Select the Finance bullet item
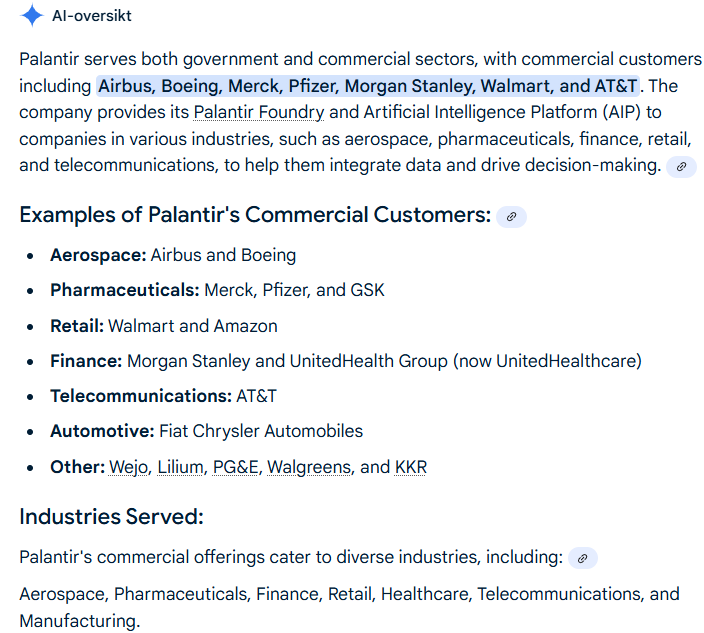704x633 pixels. click(x=345, y=361)
